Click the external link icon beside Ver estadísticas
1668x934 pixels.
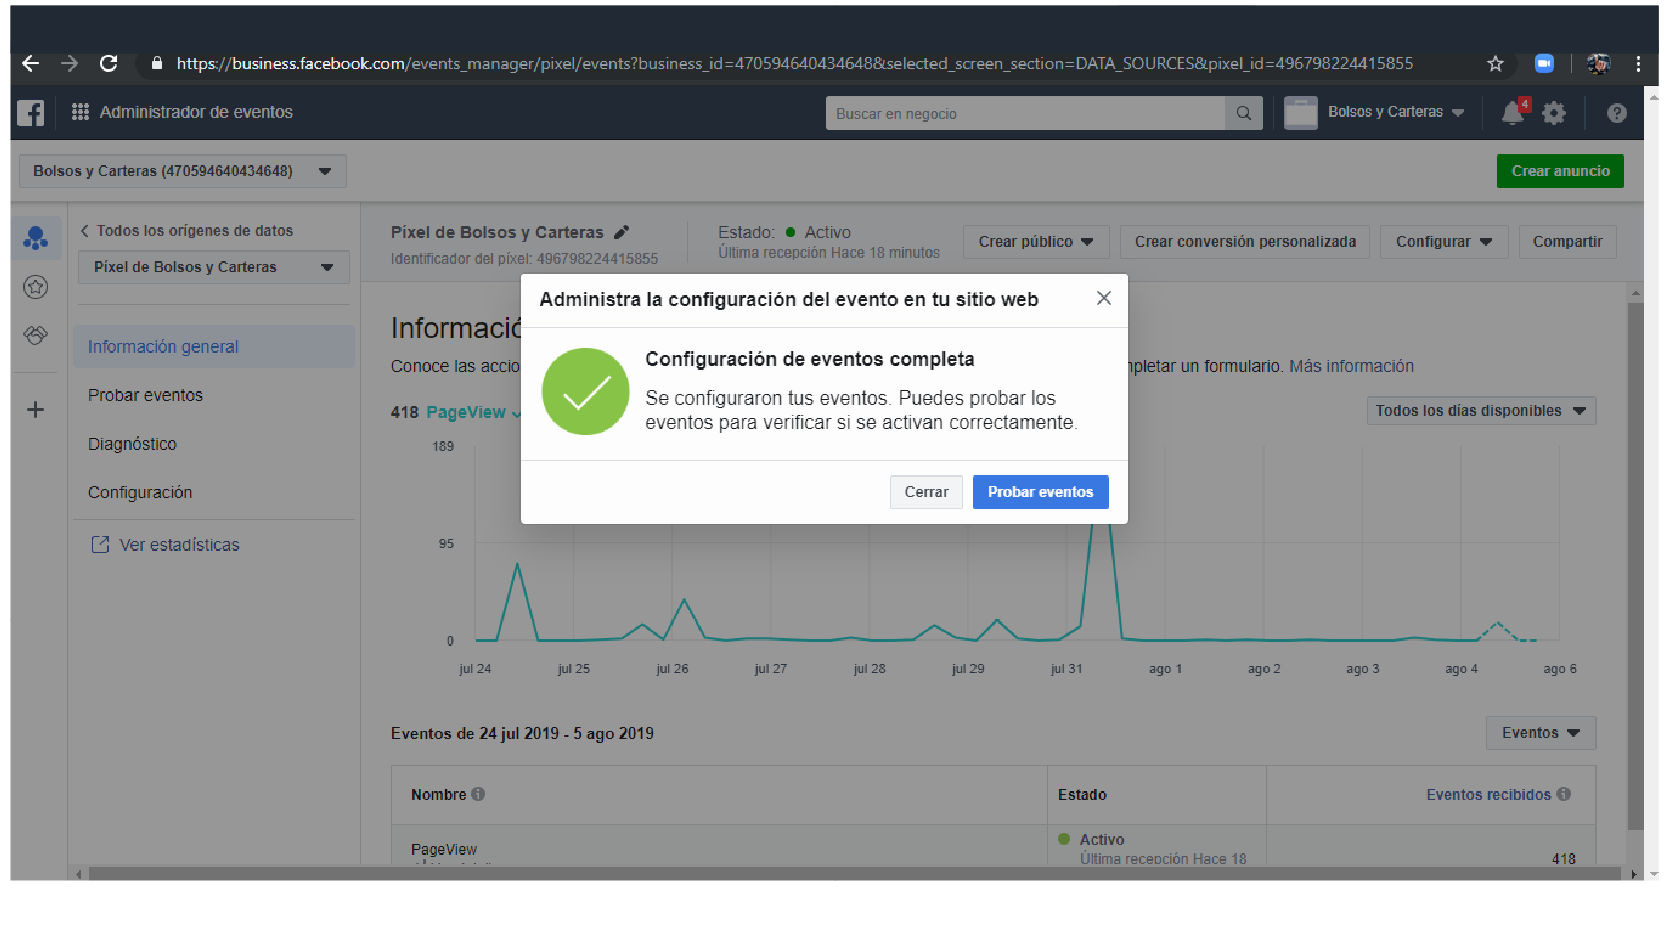pyautogui.click(x=100, y=544)
